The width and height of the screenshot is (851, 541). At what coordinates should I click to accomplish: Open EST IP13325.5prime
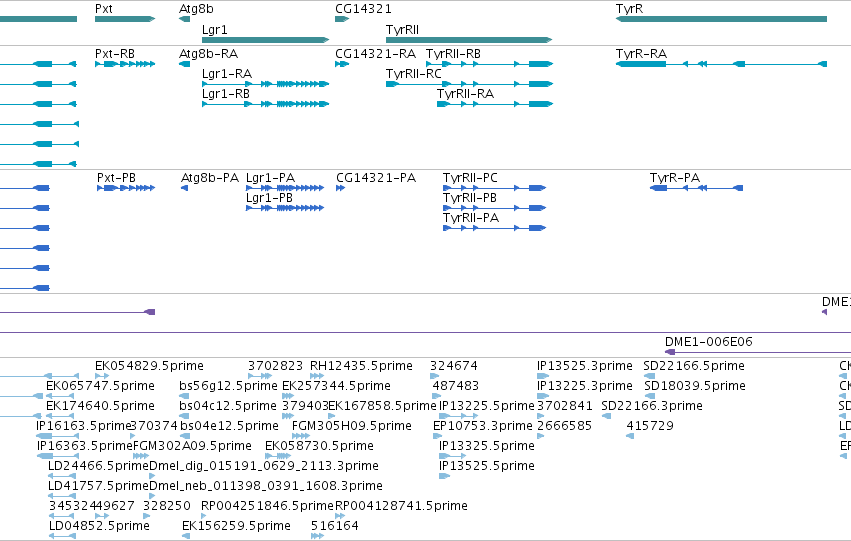(487, 446)
